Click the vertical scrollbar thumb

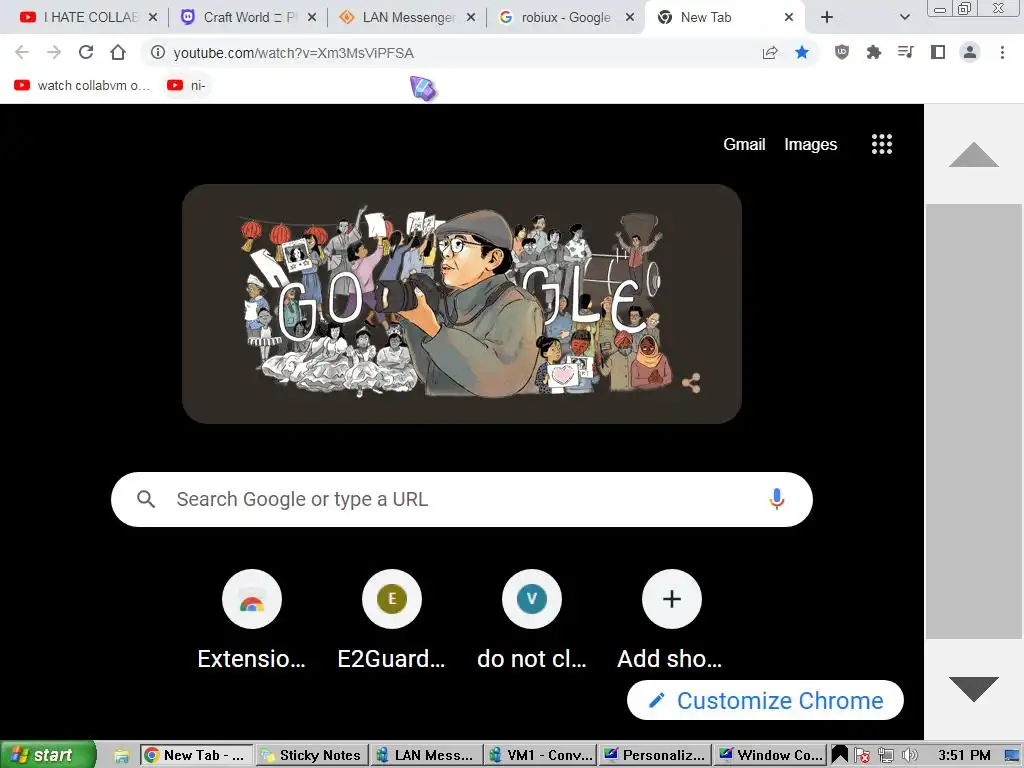pyautogui.click(x=974, y=421)
